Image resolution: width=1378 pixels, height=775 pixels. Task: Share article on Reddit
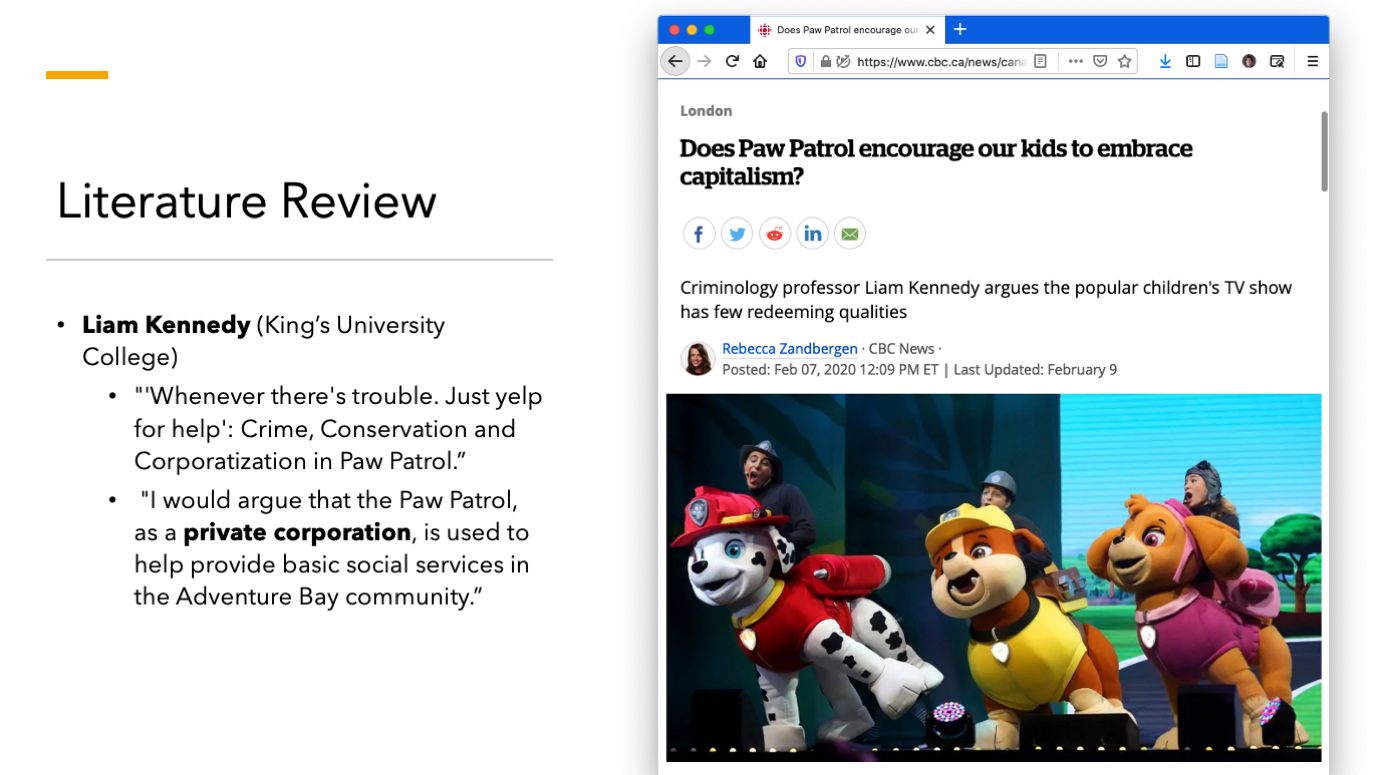click(774, 234)
